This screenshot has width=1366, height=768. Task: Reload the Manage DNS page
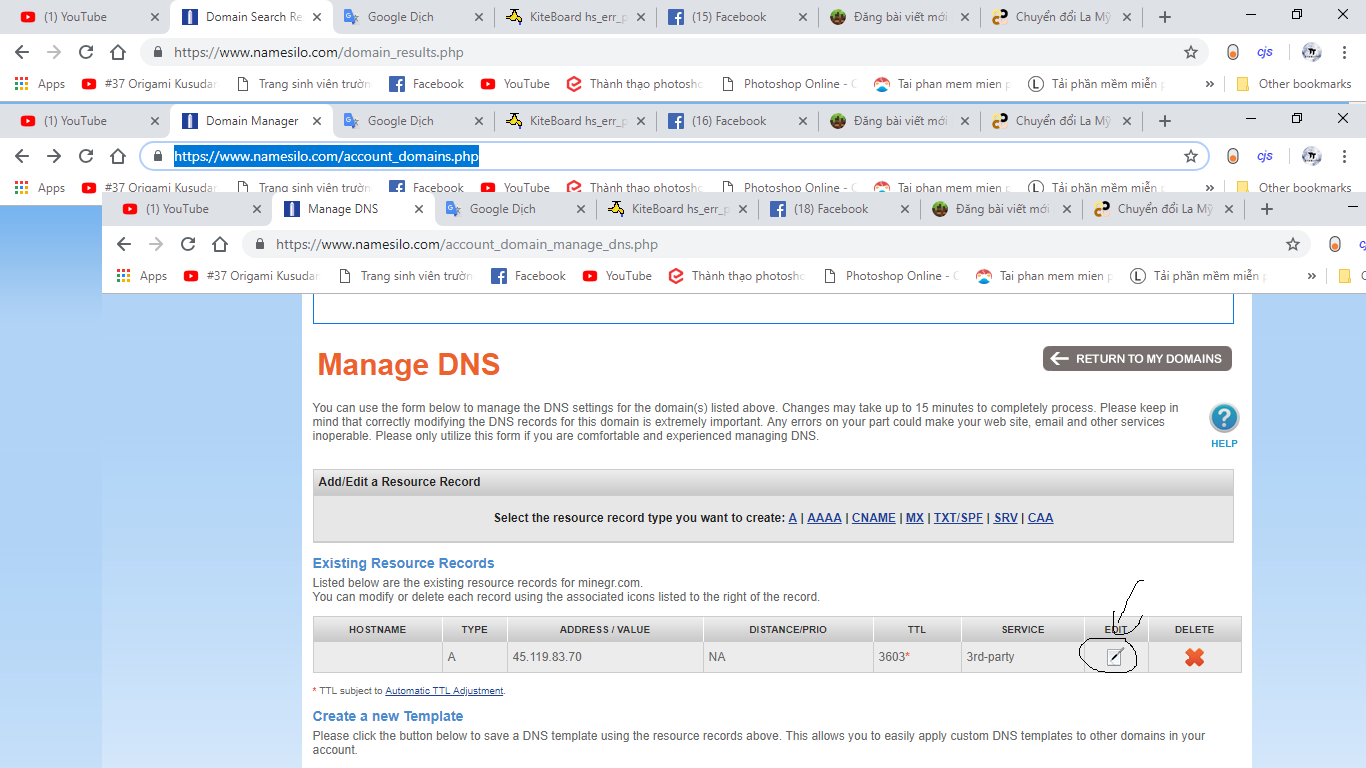[x=188, y=244]
